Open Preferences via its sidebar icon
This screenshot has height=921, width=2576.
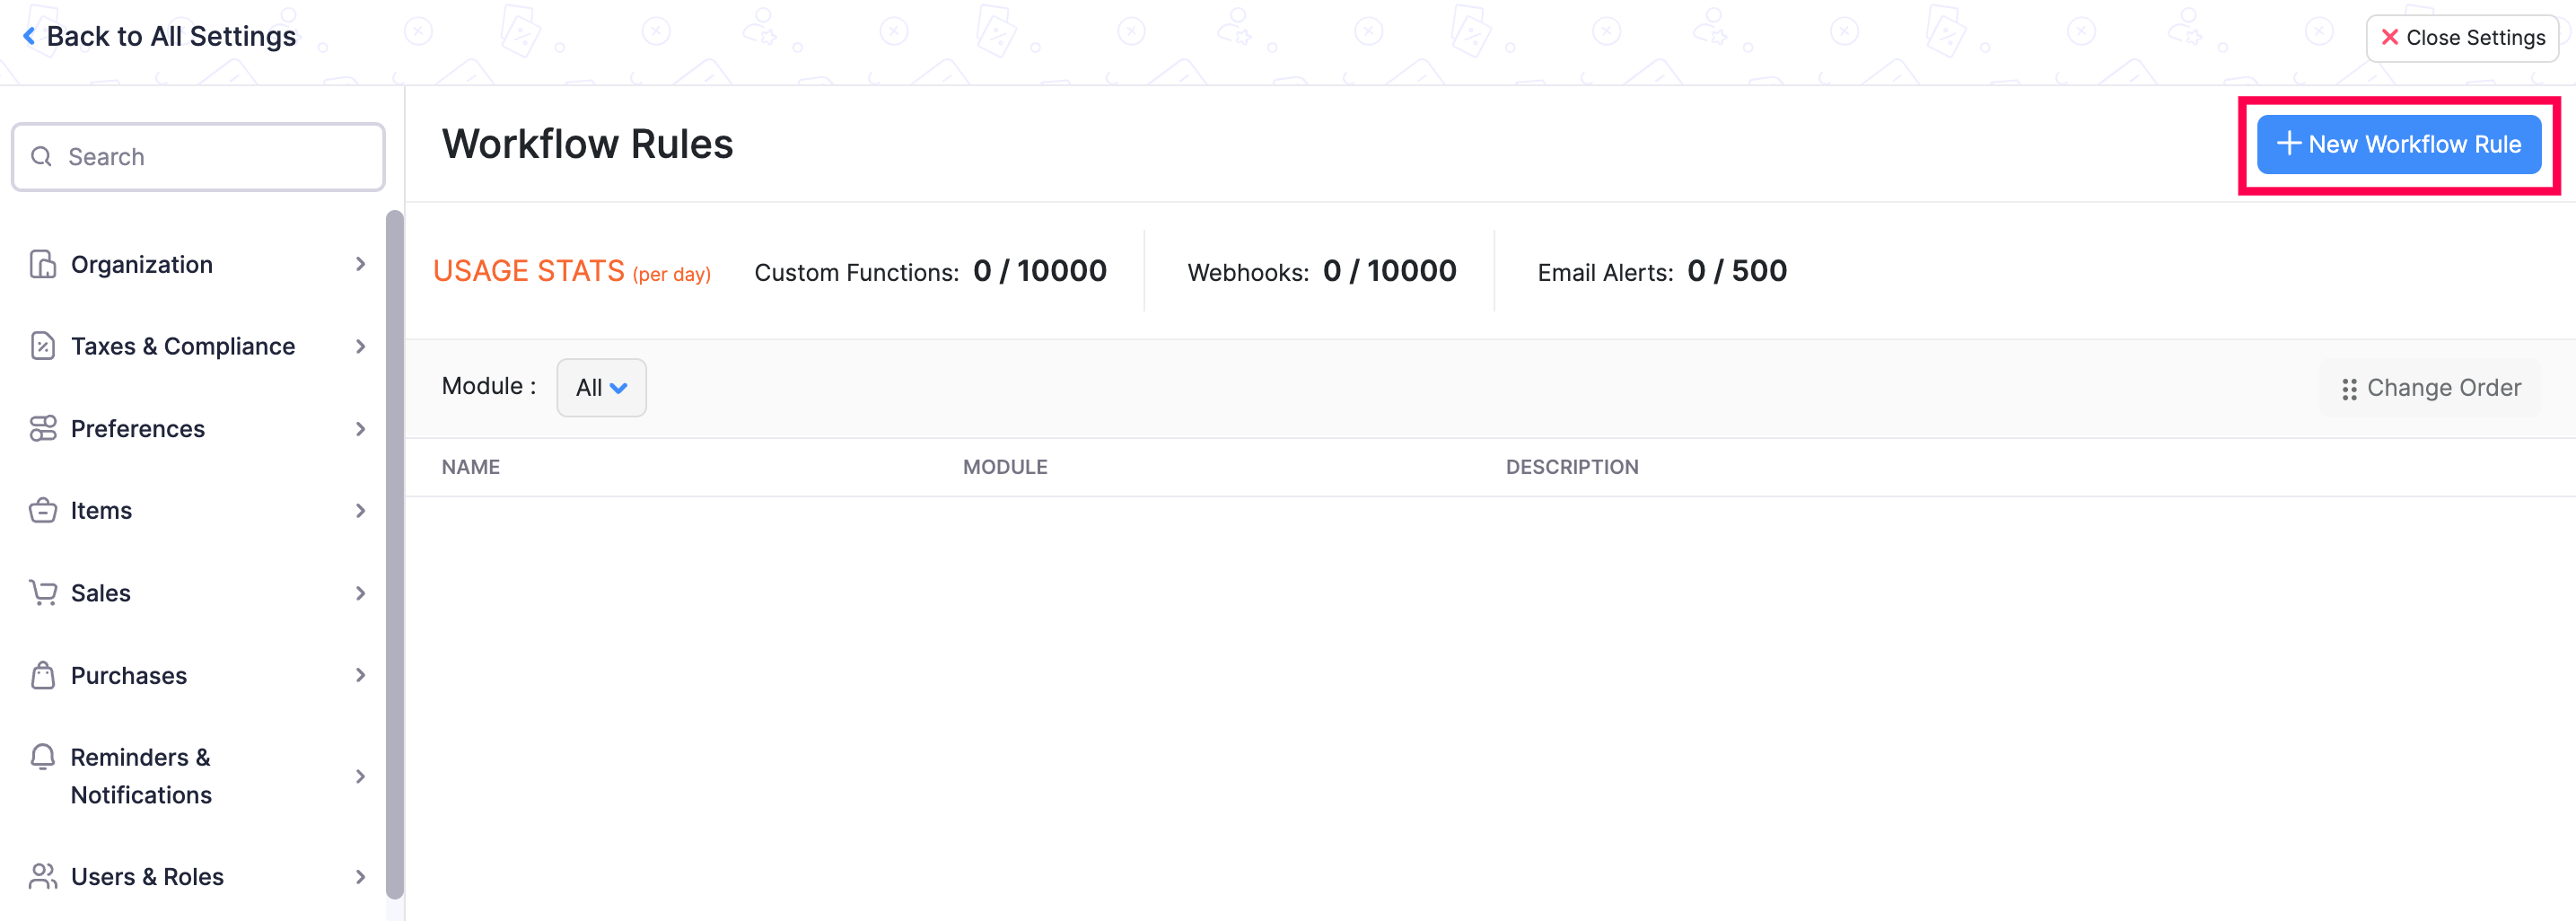click(x=42, y=428)
